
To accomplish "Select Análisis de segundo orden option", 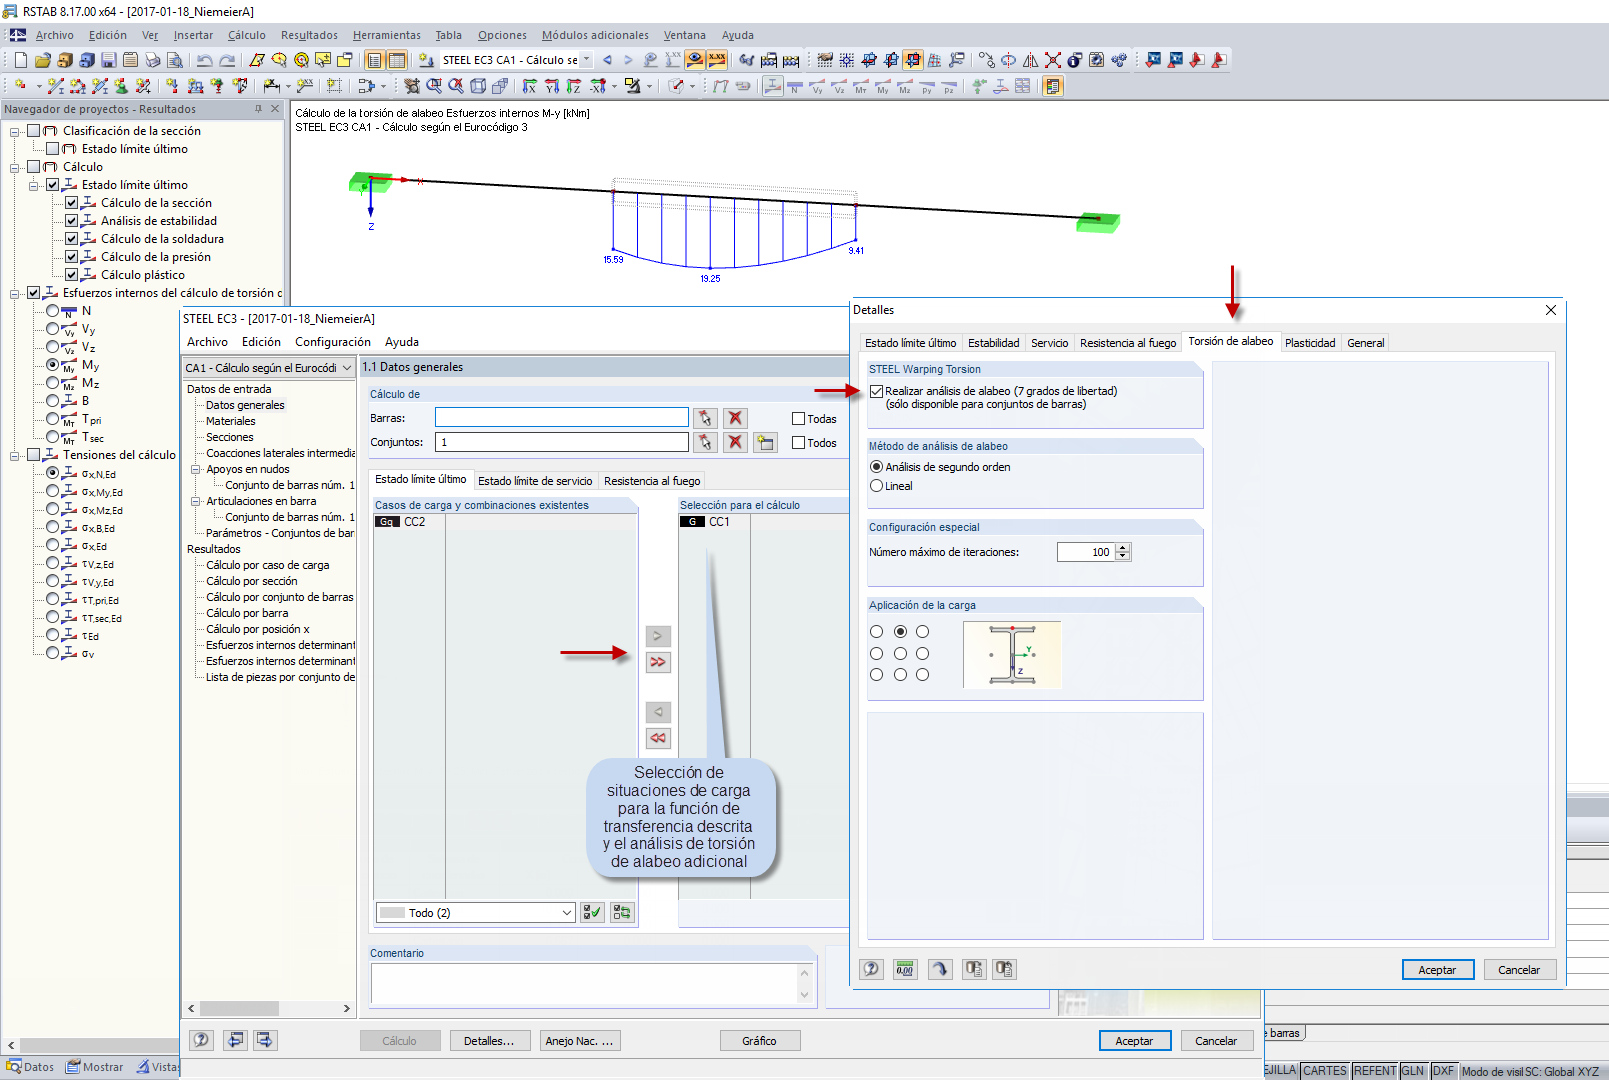I will click(877, 467).
